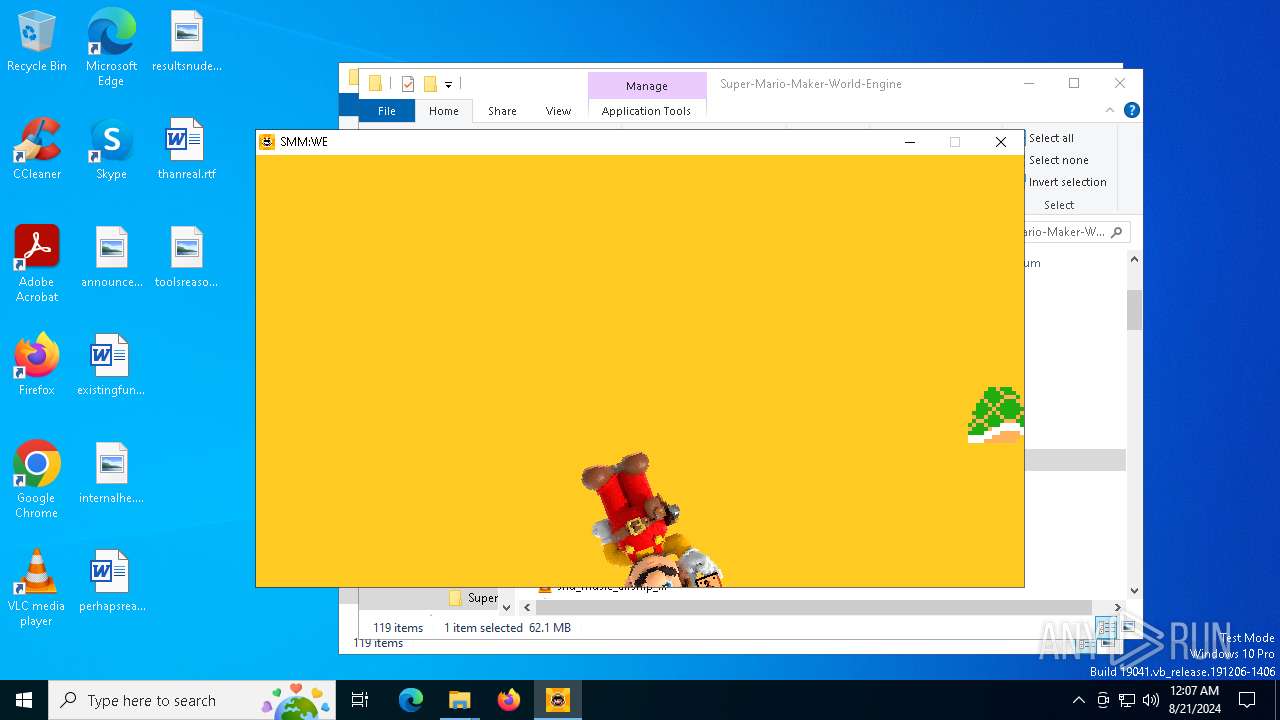Image resolution: width=1280 pixels, height=720 pixels.
Task: Open the Windows Start menu
Action: click(24, 700)
